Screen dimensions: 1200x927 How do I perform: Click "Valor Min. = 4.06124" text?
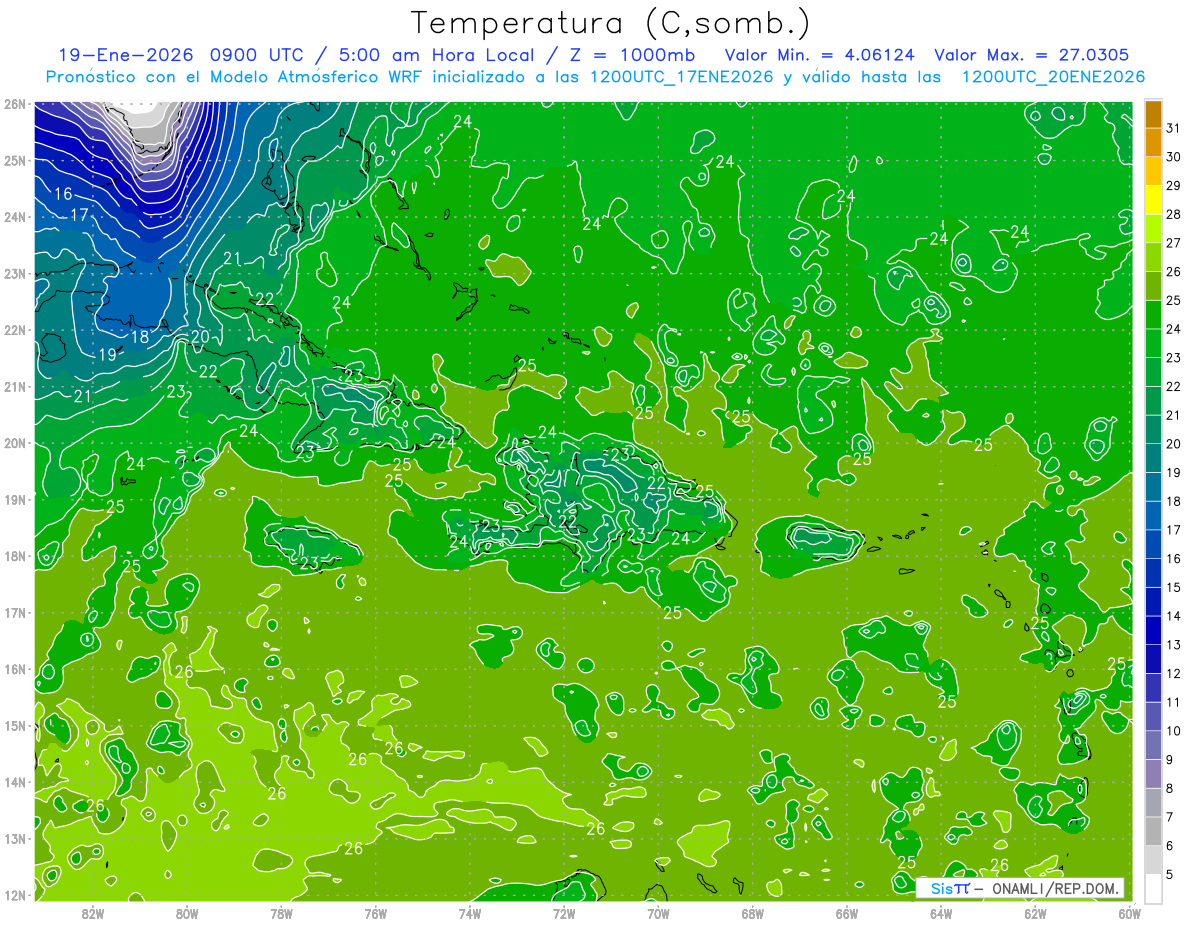(821, 54)
